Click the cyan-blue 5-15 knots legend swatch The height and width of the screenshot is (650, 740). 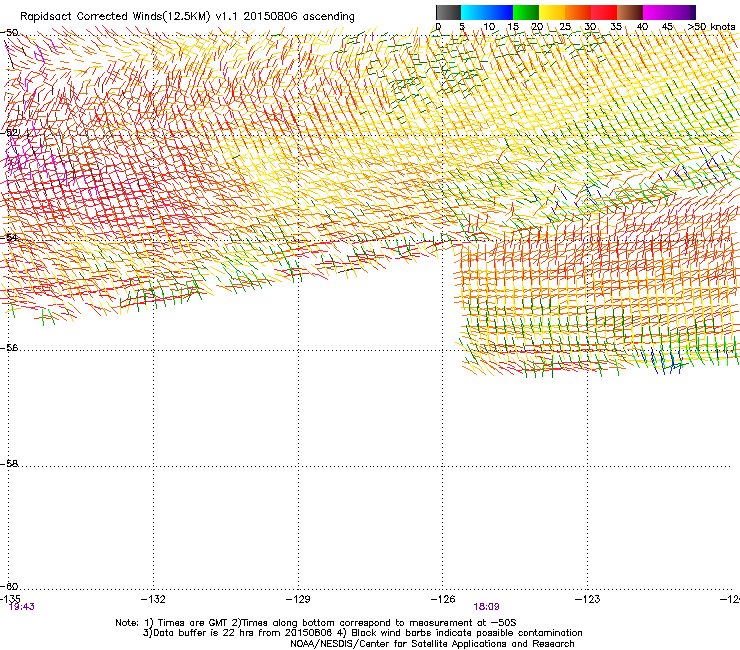487,12
